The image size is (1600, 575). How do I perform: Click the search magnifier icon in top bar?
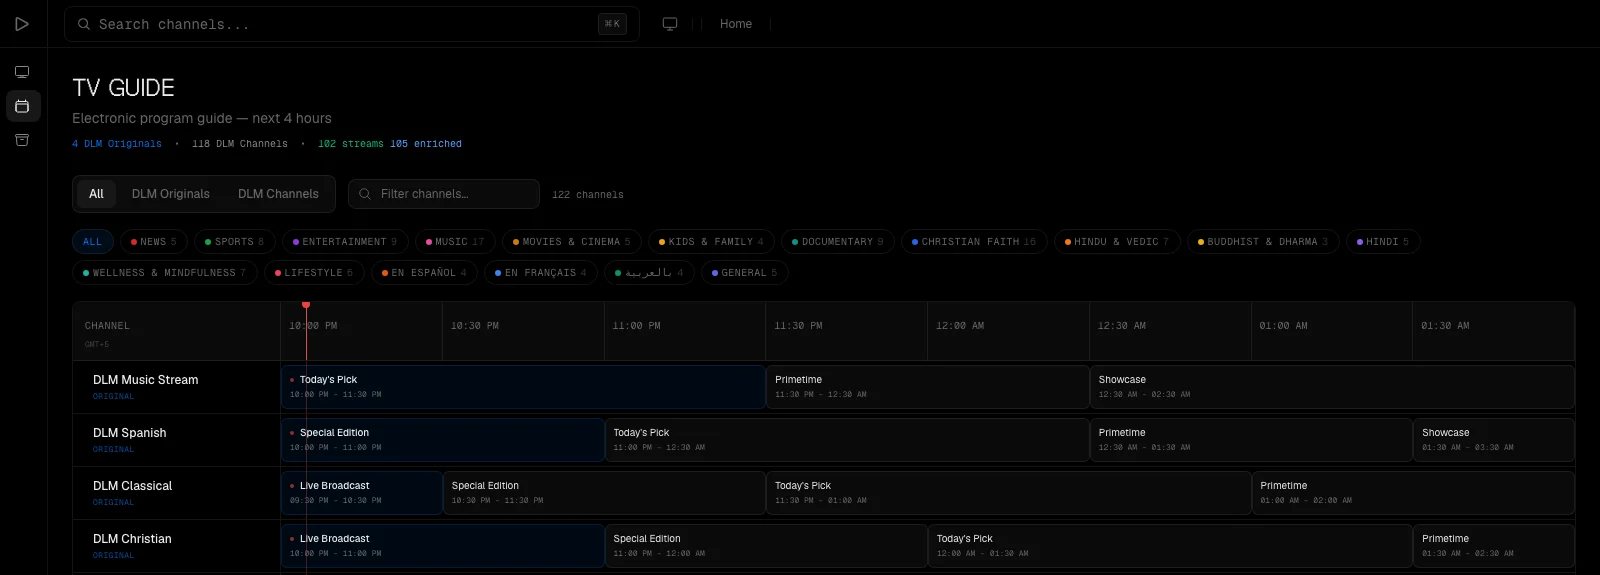84,24
